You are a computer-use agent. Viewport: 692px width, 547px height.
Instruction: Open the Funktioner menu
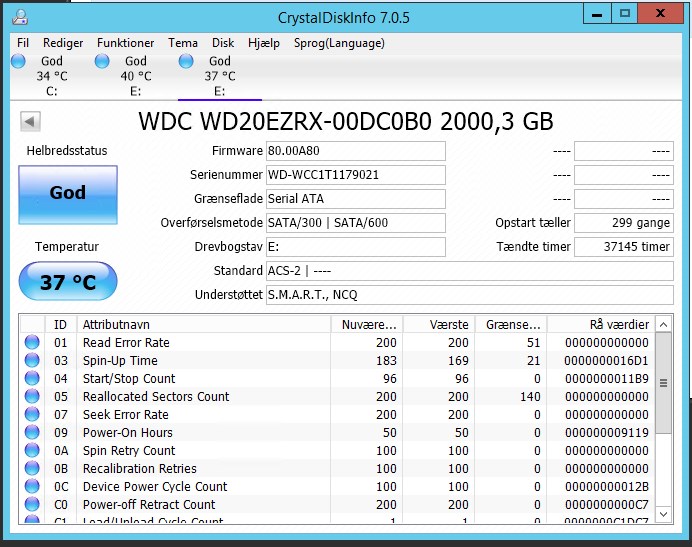click(125, 43)
